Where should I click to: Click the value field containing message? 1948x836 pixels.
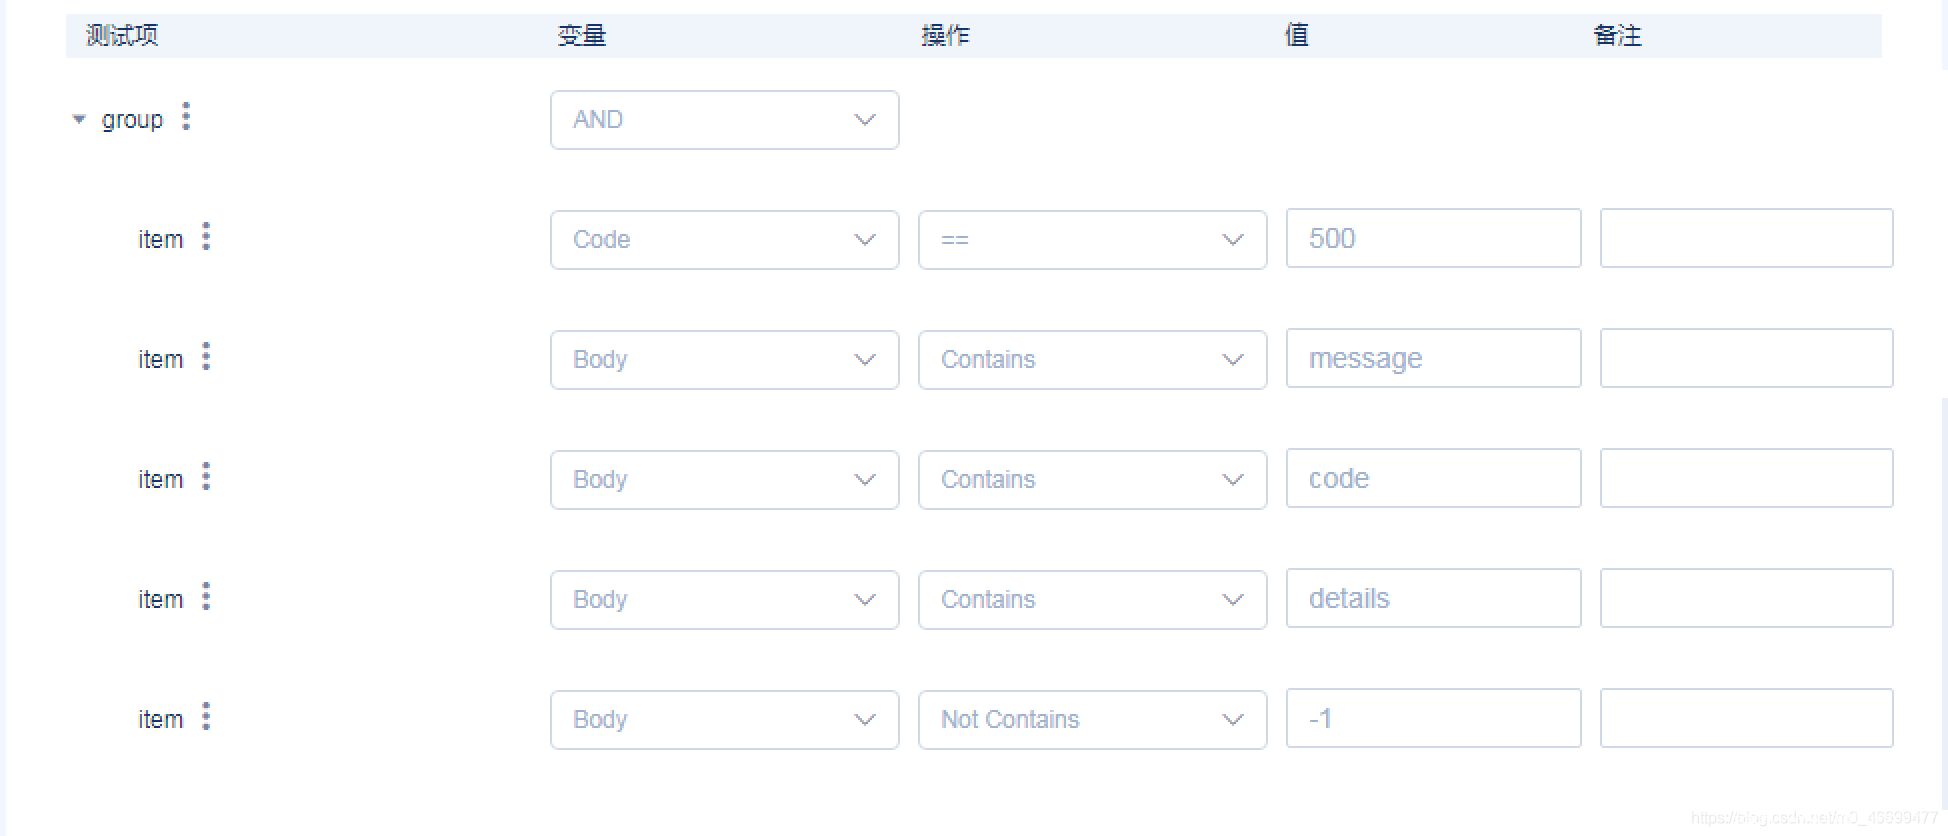pos(1433,358)
